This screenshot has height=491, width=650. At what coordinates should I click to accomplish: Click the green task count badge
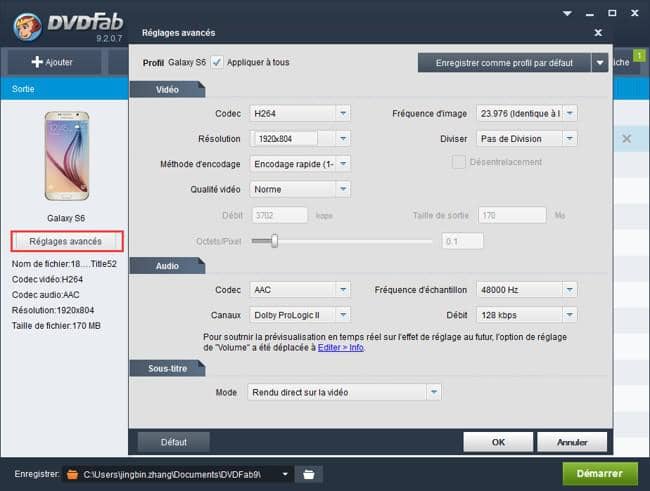tap(639, 55)
